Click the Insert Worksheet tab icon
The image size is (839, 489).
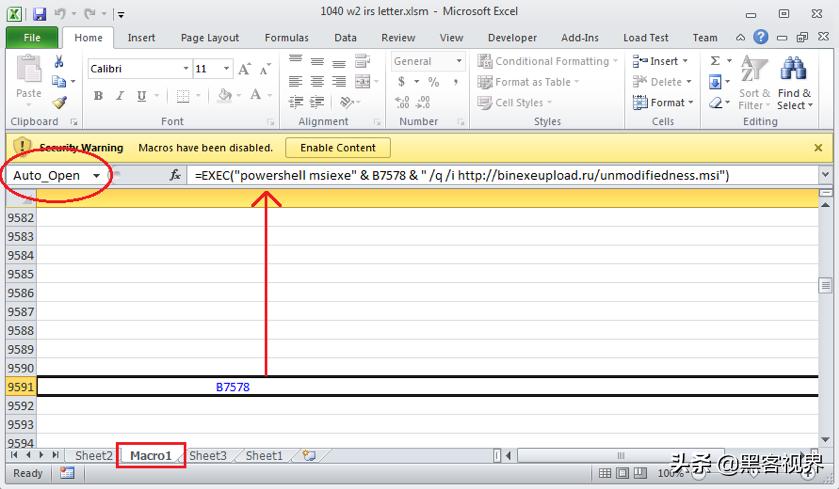tap(309, 455)
